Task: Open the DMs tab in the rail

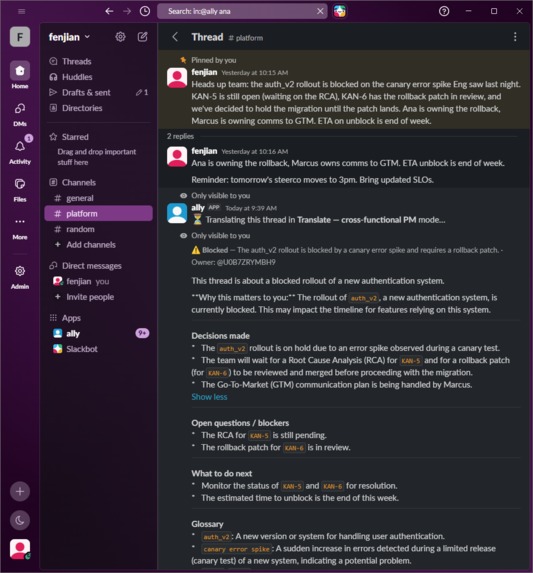Action: click(20, 114)
